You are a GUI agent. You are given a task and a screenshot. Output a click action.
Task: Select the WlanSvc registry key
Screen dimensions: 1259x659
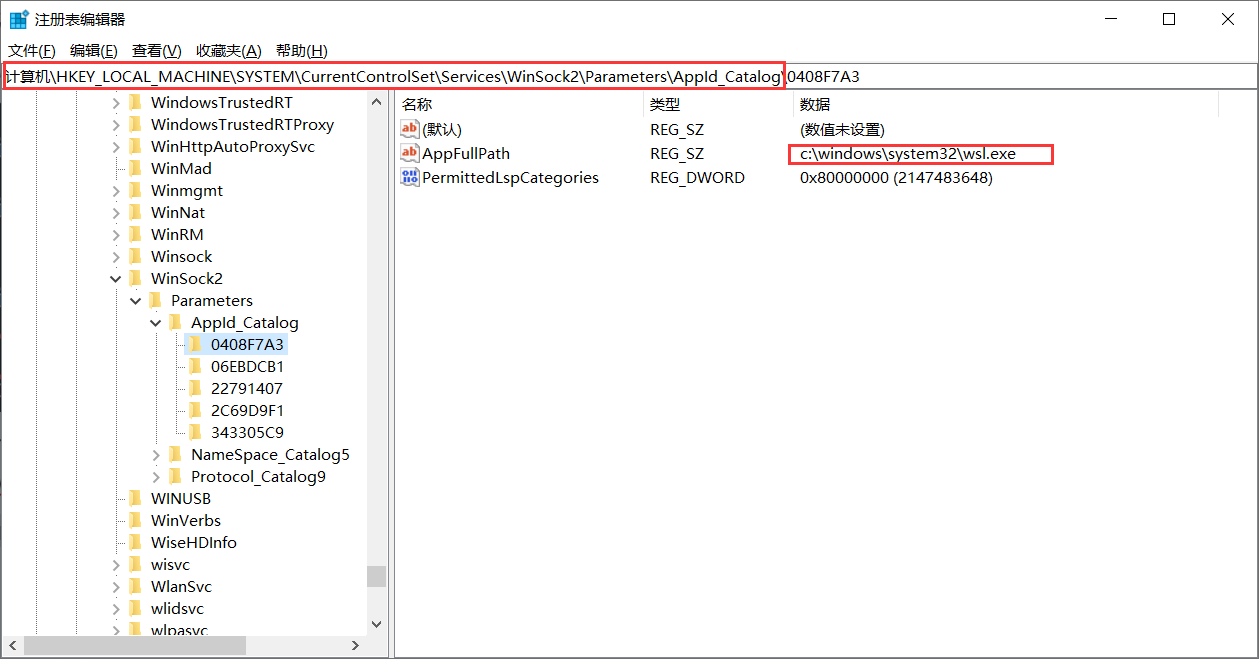click(181, 586)
